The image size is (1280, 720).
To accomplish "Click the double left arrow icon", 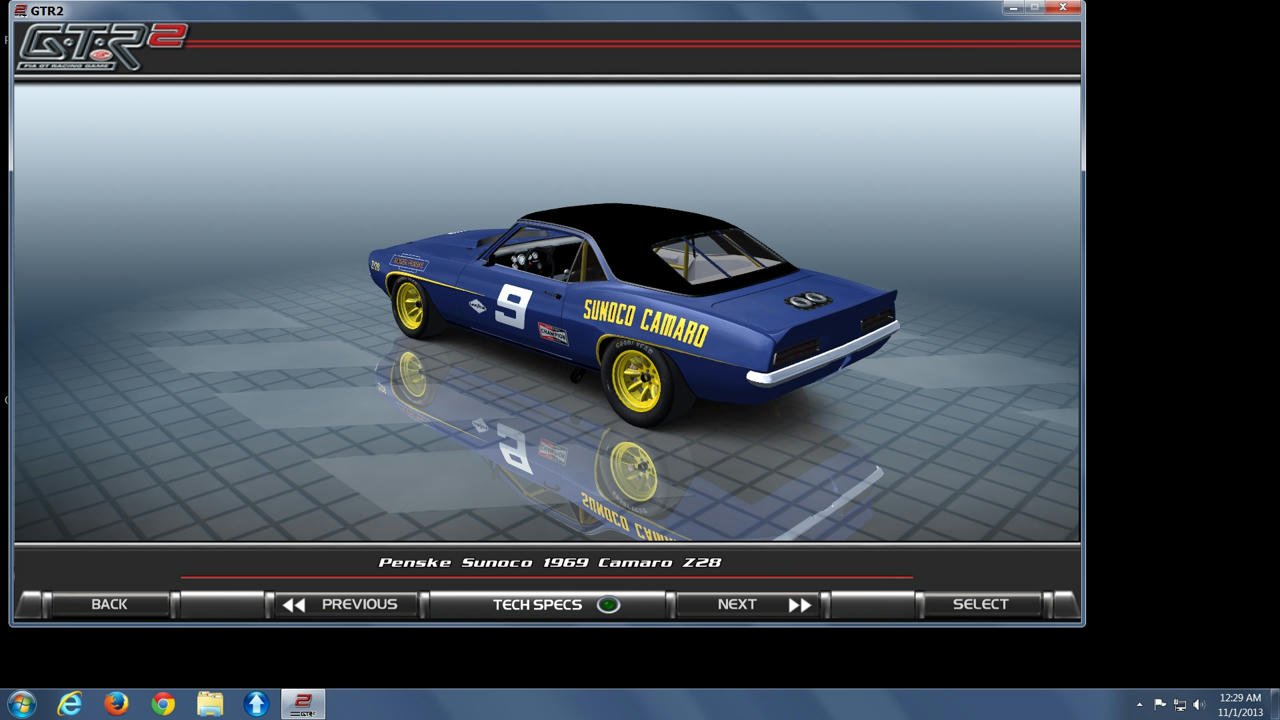I will point(293,605).
